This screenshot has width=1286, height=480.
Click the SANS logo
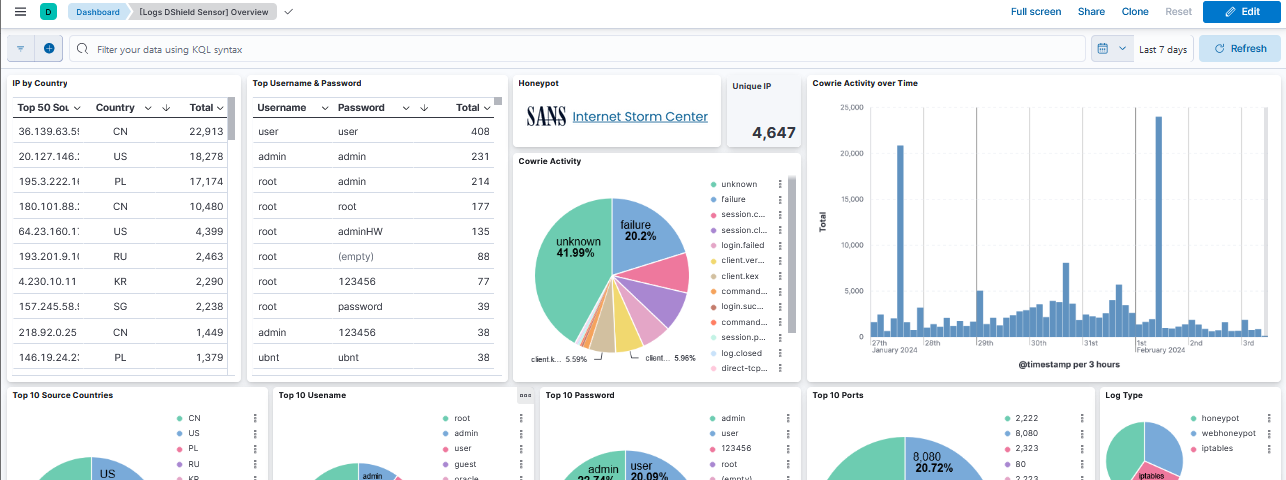coord(546,117)
